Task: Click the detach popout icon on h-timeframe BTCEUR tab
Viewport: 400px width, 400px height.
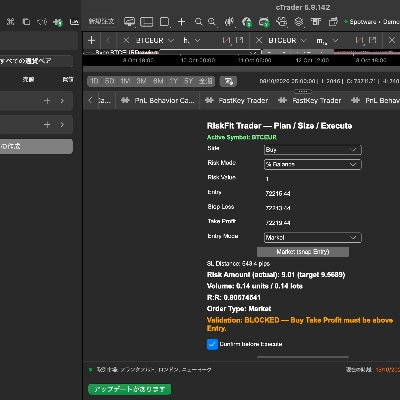Action: [239, 40]
